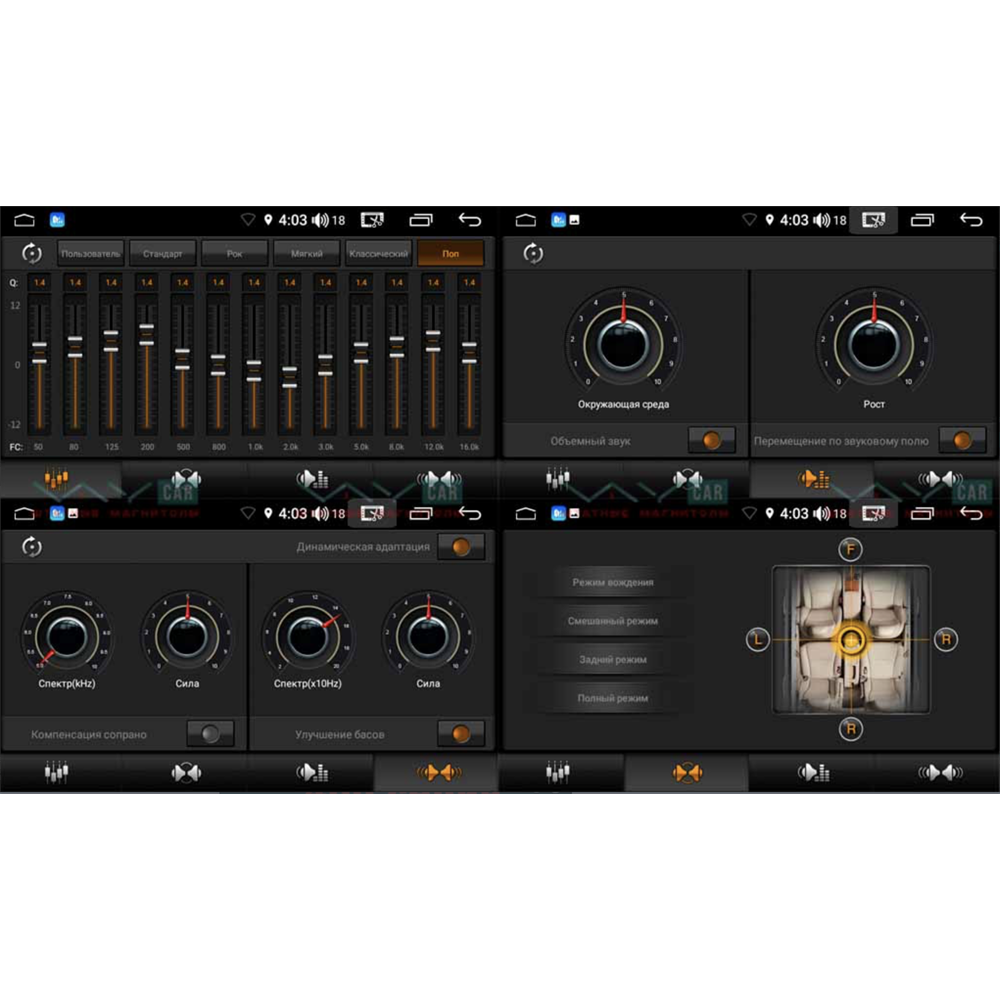Click the L left speaker button
Image resolution: width=1000 pixels, height=1000 pixels.
point(758,639)
